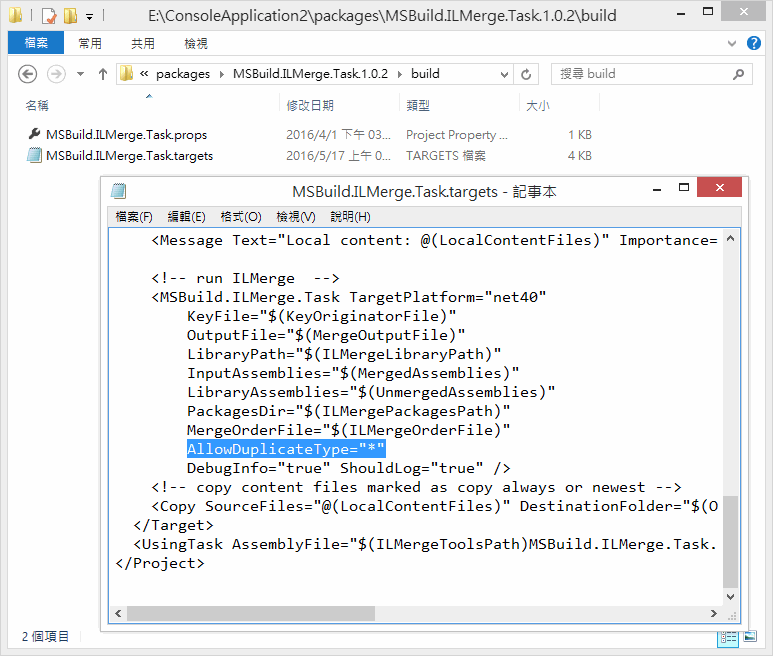Focus the 搜尋 build search box
Screen dimensions: 773x656
651,74
